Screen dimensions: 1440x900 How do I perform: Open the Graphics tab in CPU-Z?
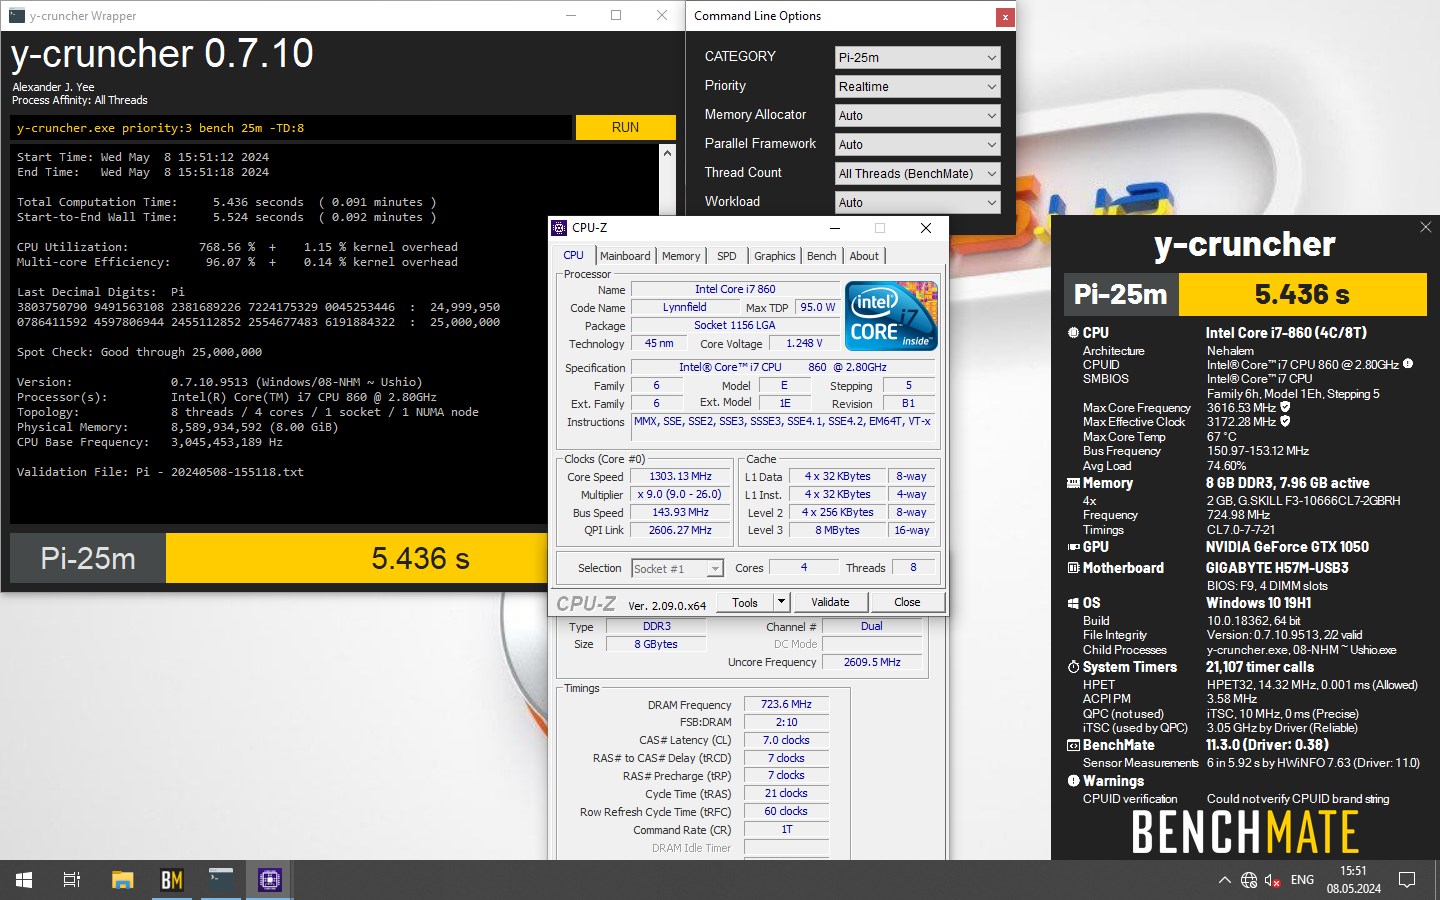pos(774,256)
